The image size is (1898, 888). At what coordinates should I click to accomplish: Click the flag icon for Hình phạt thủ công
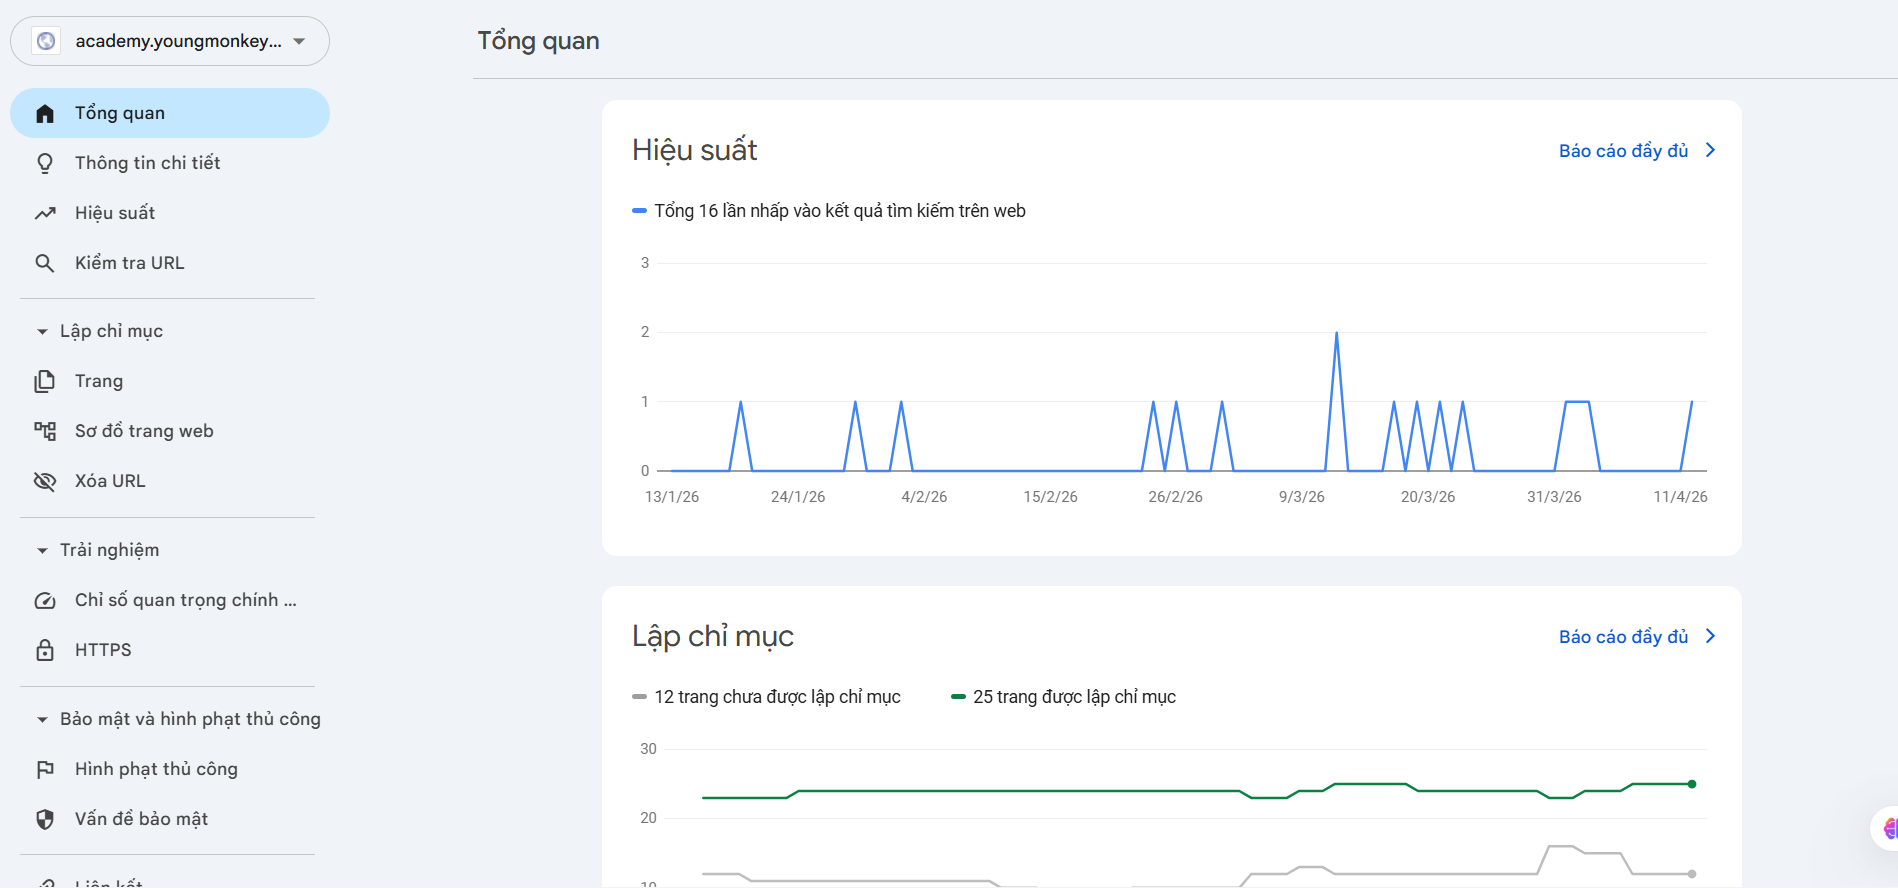pos(45,769)
